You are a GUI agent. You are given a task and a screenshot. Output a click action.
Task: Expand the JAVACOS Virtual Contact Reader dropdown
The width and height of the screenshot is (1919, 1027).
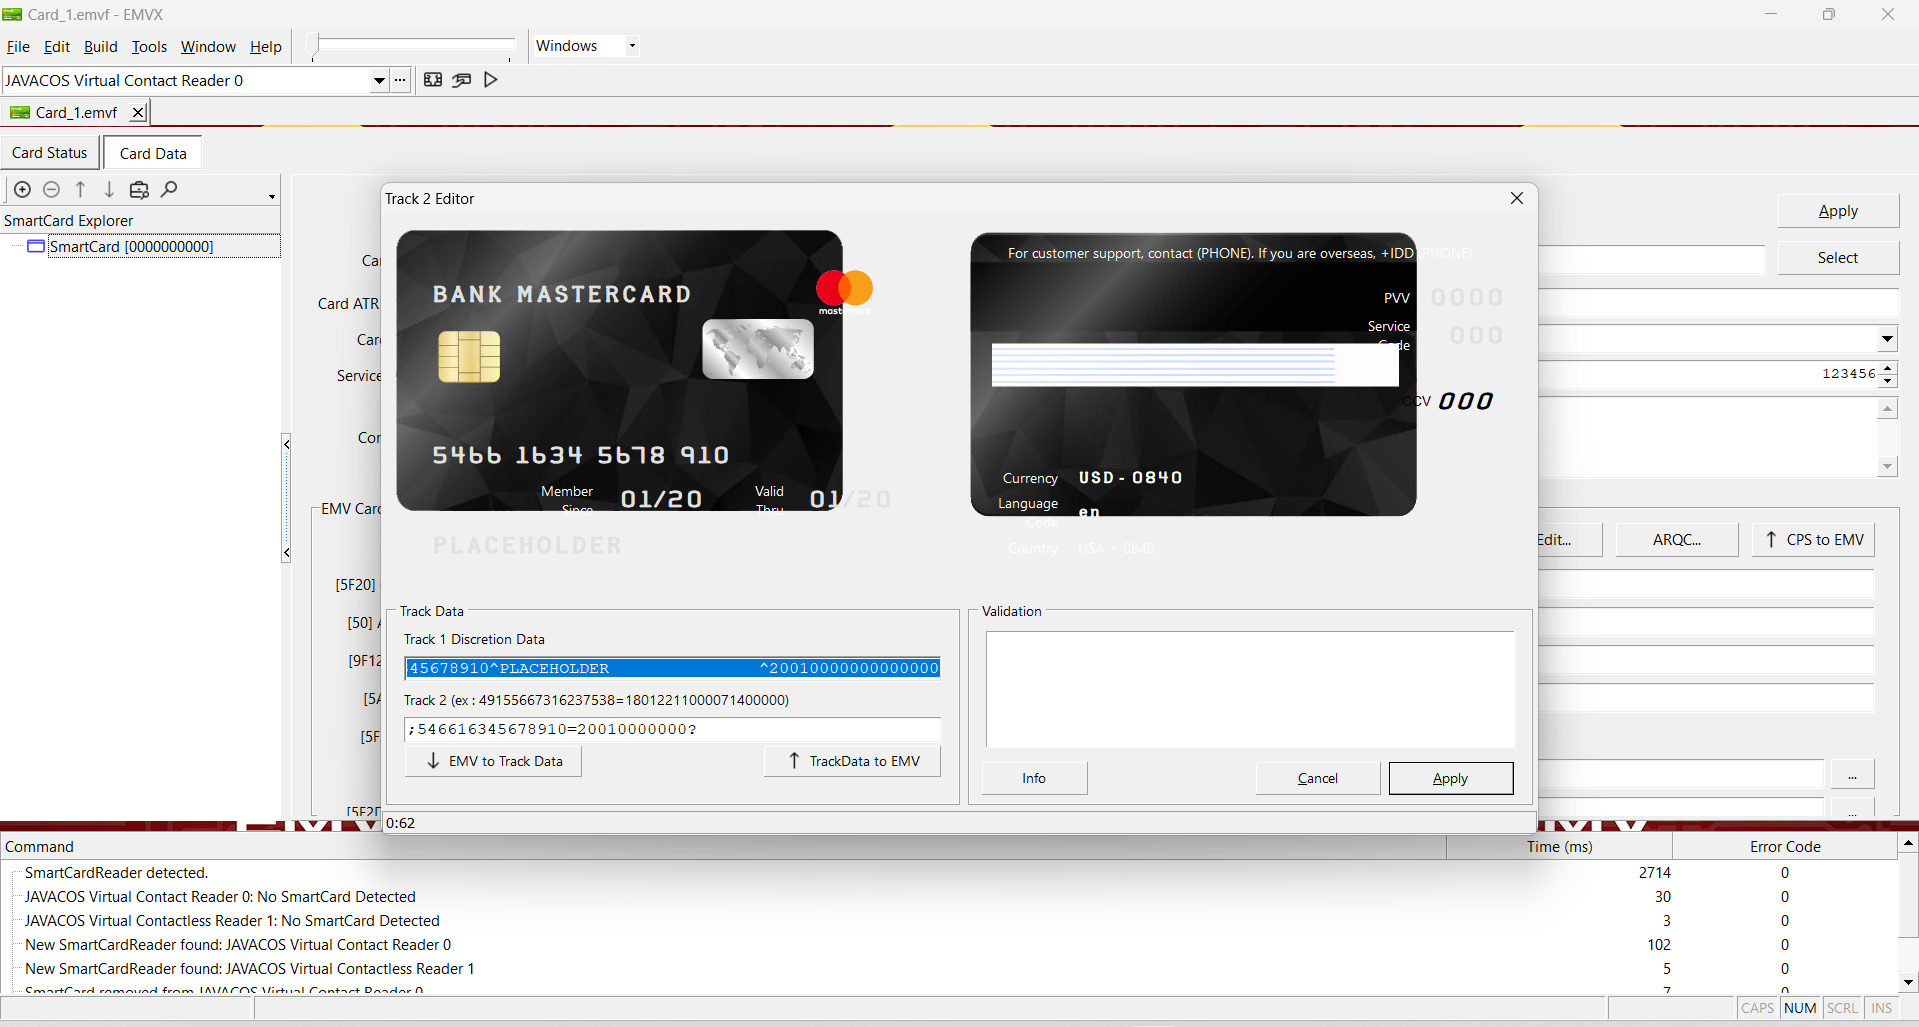pyautogui.click(x=379, y=81)
